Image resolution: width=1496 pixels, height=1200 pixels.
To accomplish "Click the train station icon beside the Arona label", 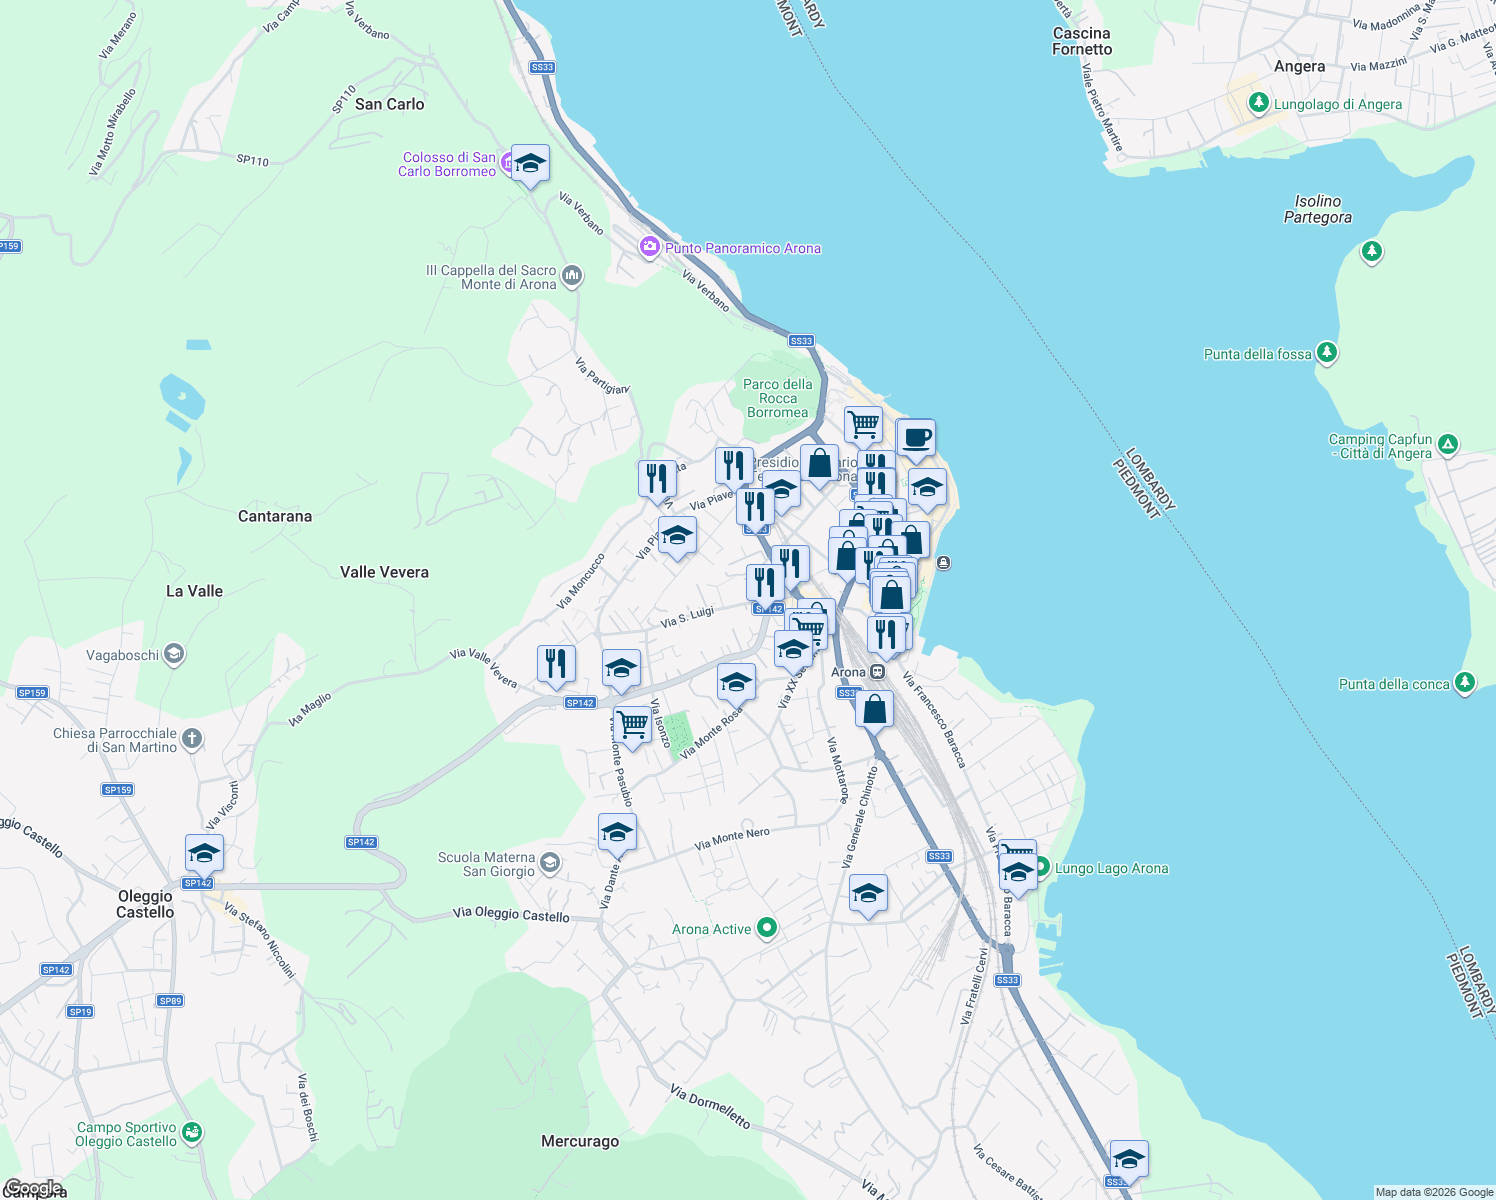I will click(880, 672).
